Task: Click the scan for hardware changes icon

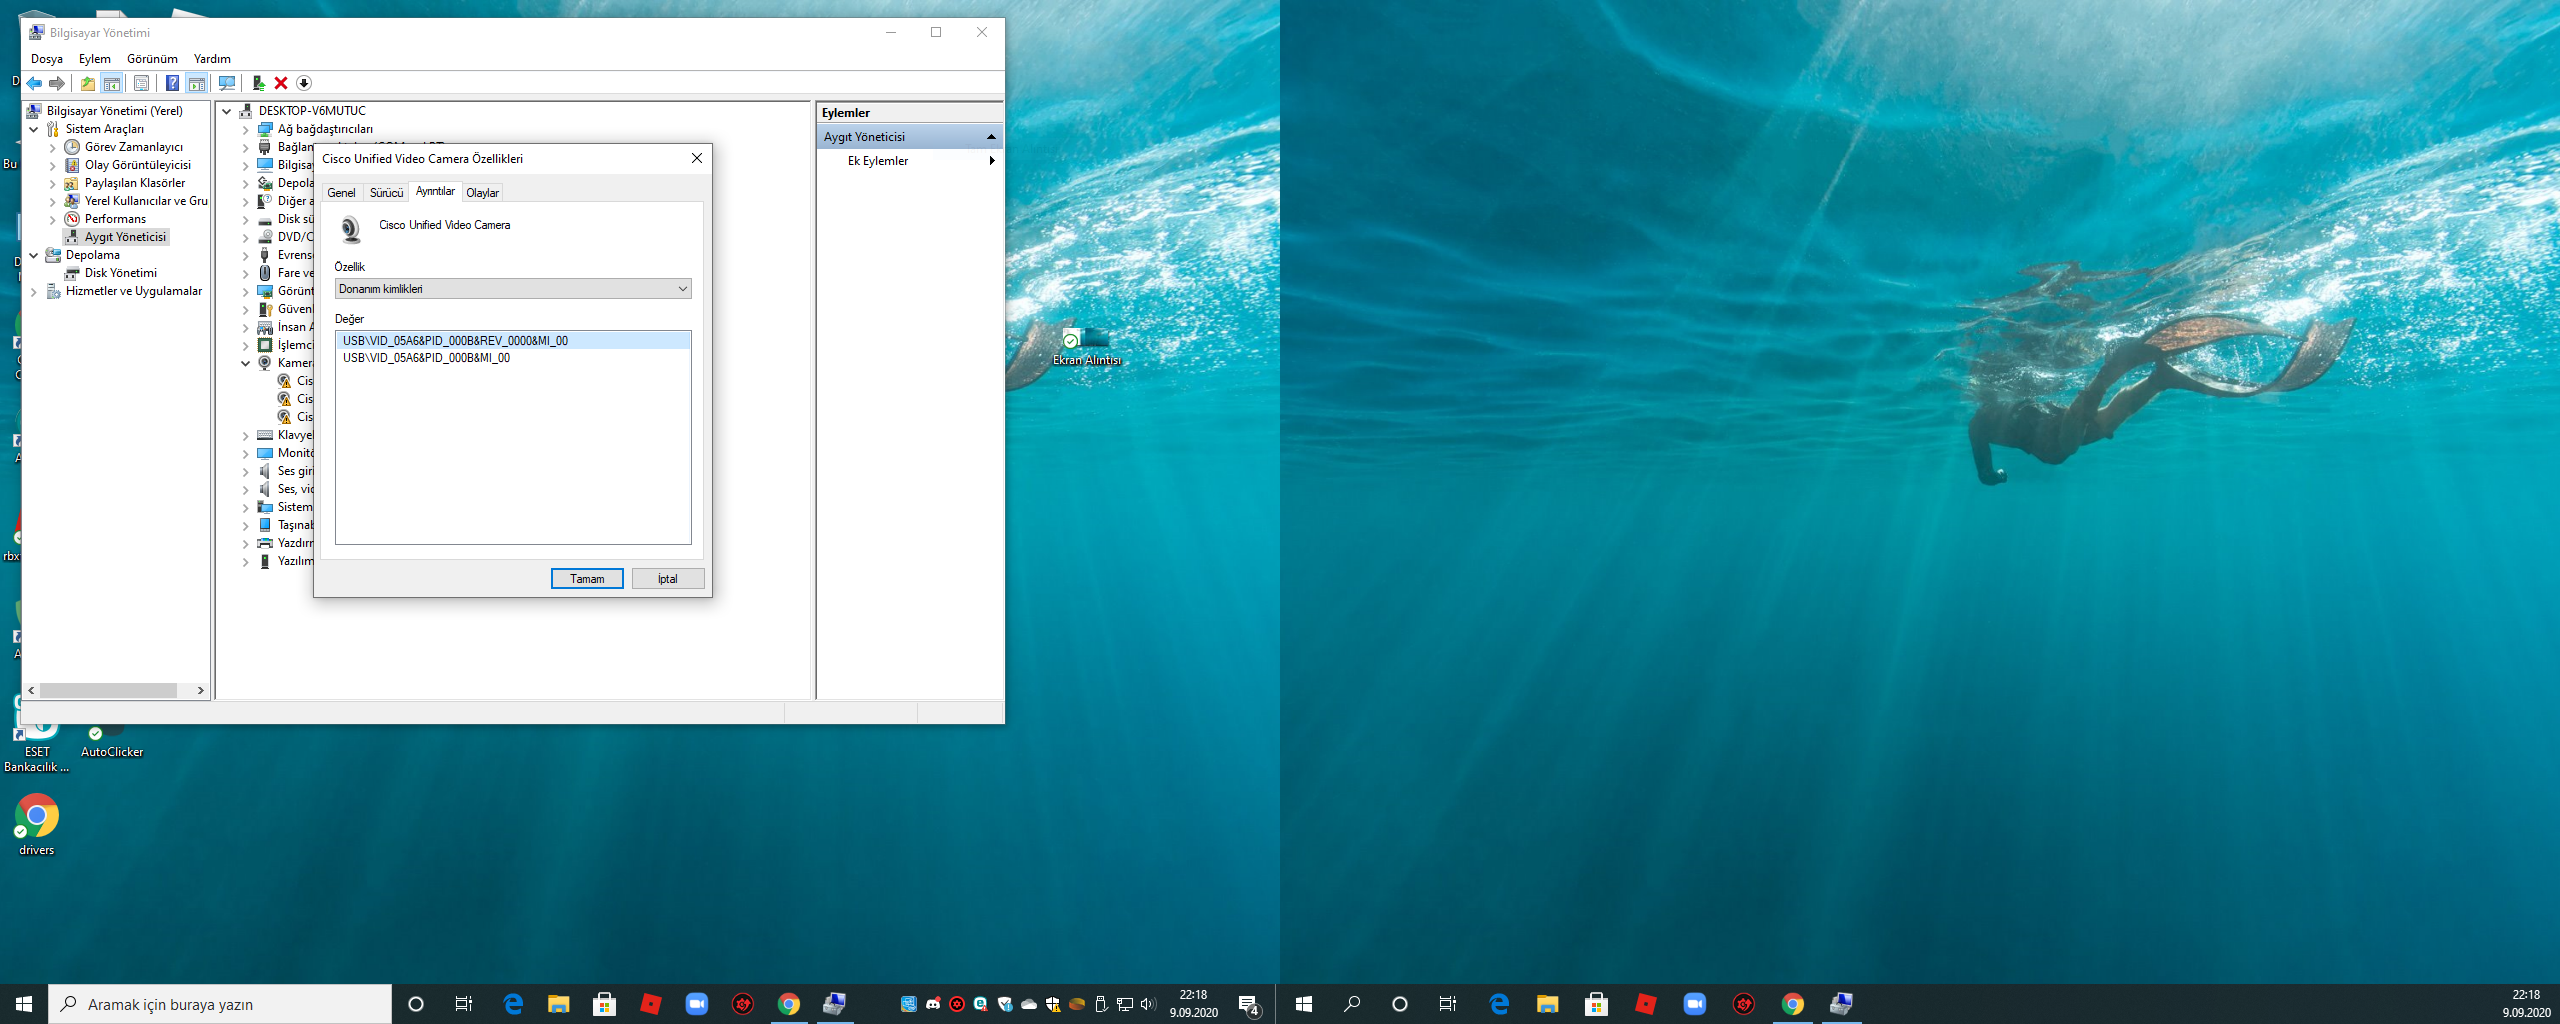Action: [227, 83]
